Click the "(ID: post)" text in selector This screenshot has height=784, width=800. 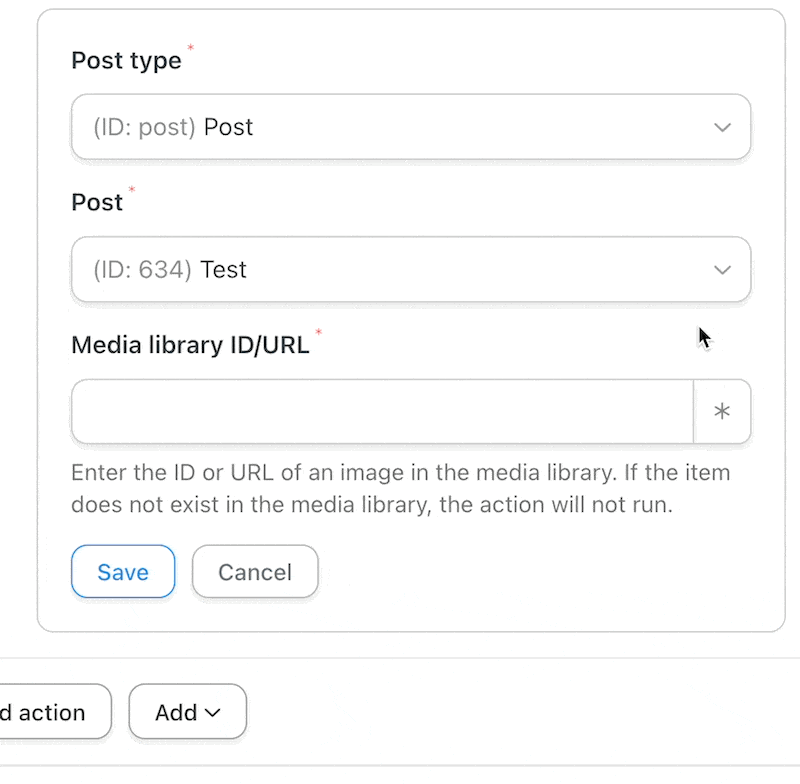click(x=144, y=127)
